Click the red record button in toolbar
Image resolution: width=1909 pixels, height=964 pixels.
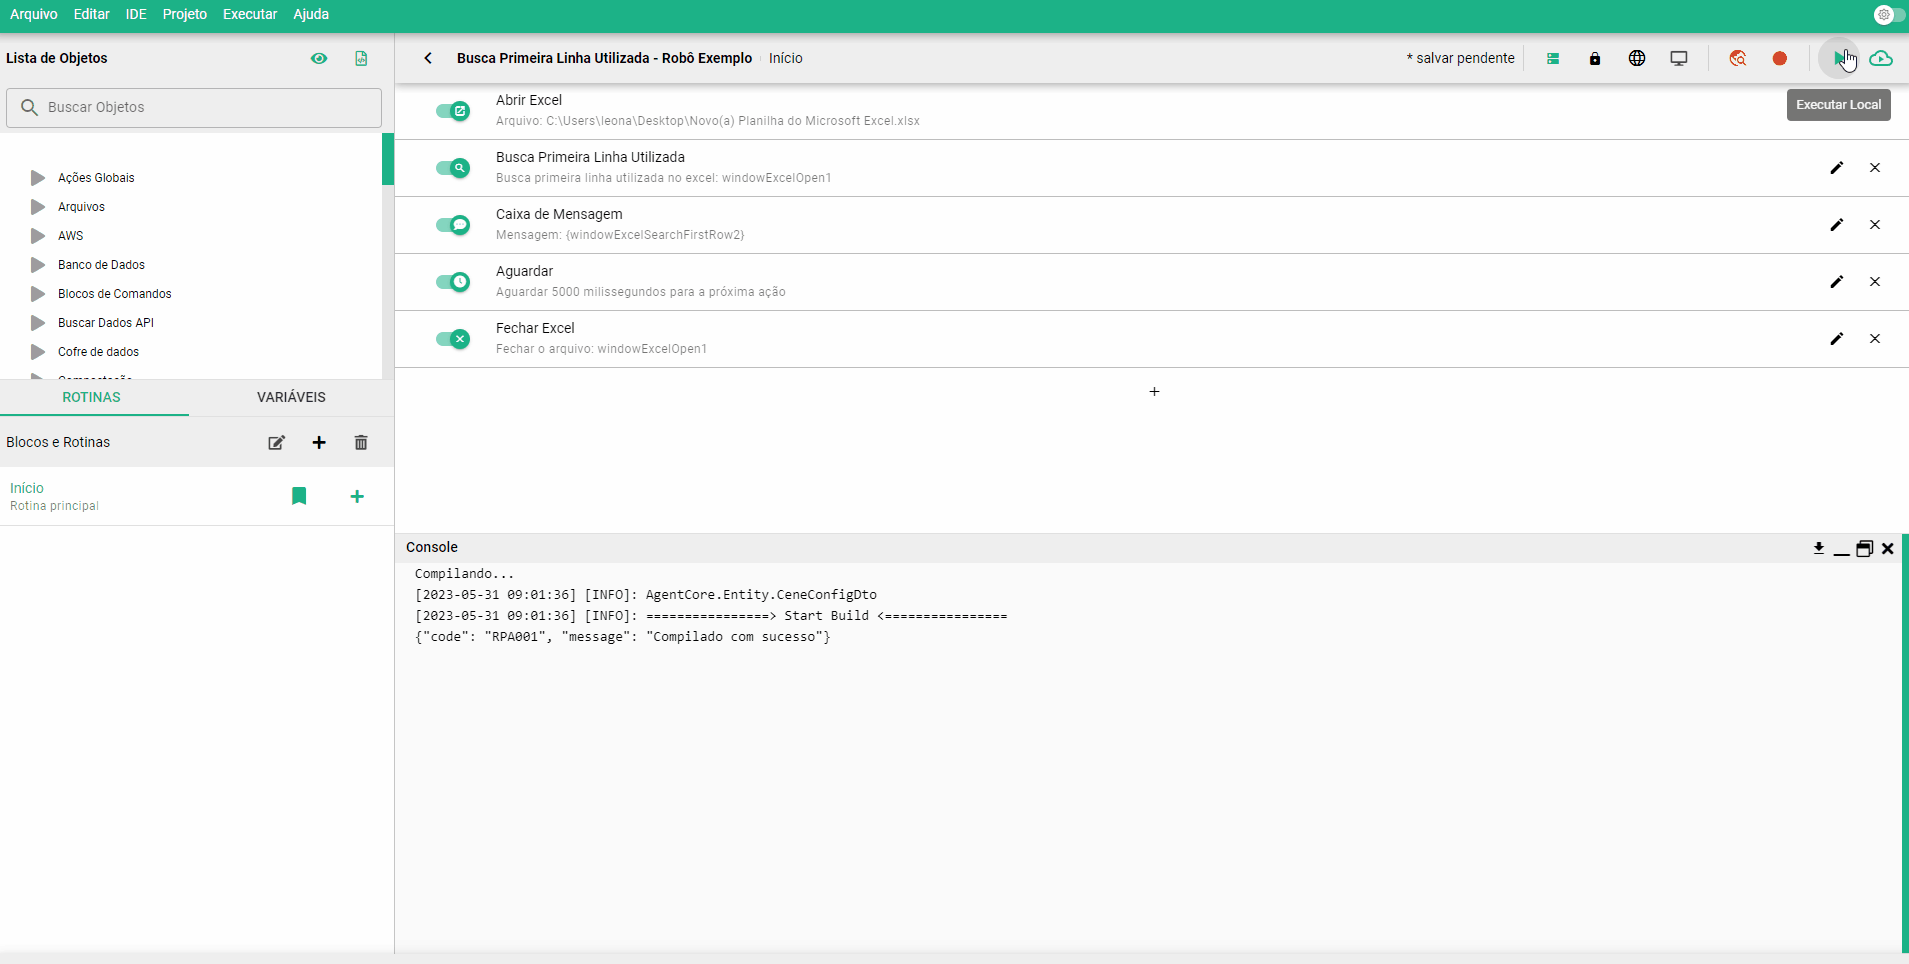coord(1779,59)
